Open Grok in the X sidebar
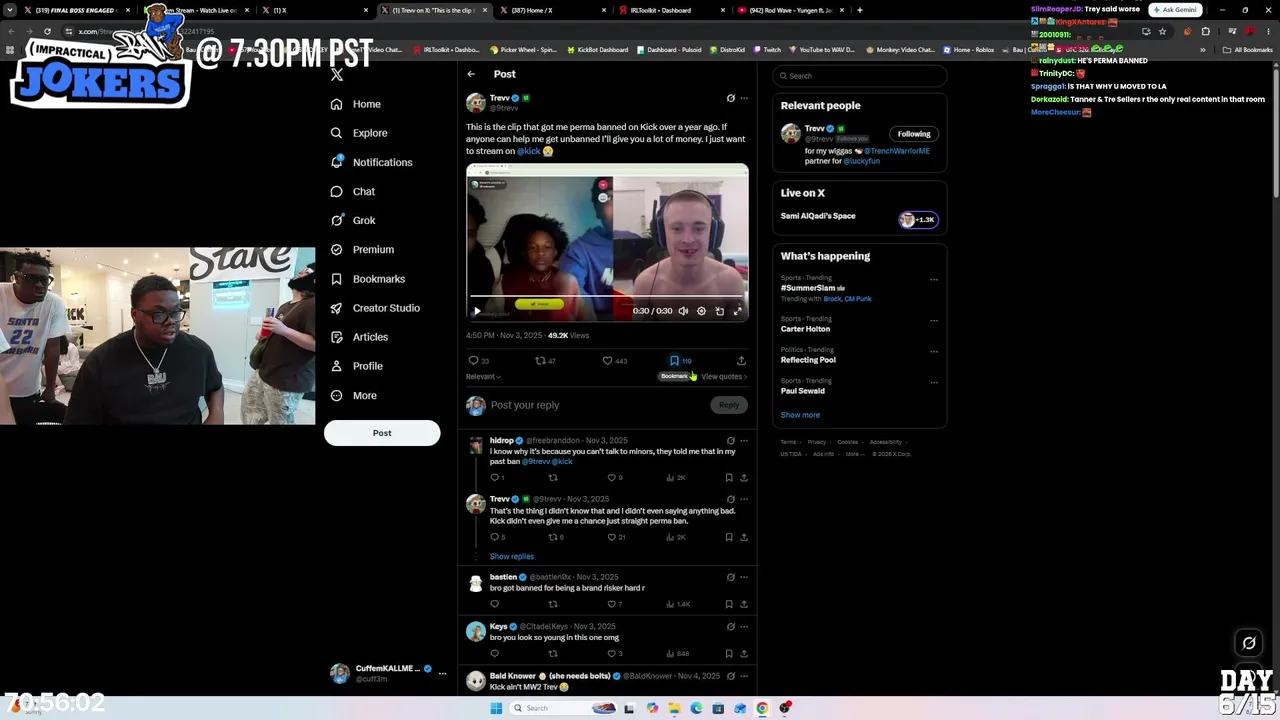The image size is (1280, 720). (353, 220)
